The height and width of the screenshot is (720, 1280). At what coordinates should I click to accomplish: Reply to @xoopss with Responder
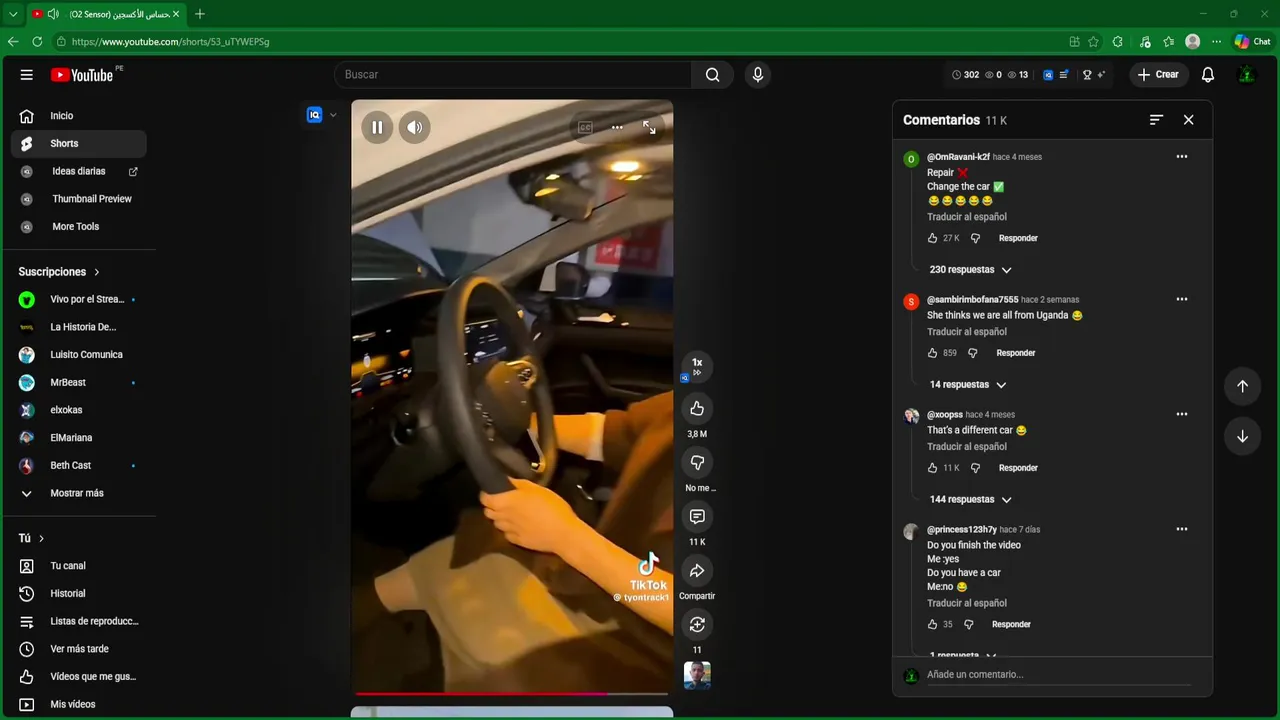coord(1018,468)
